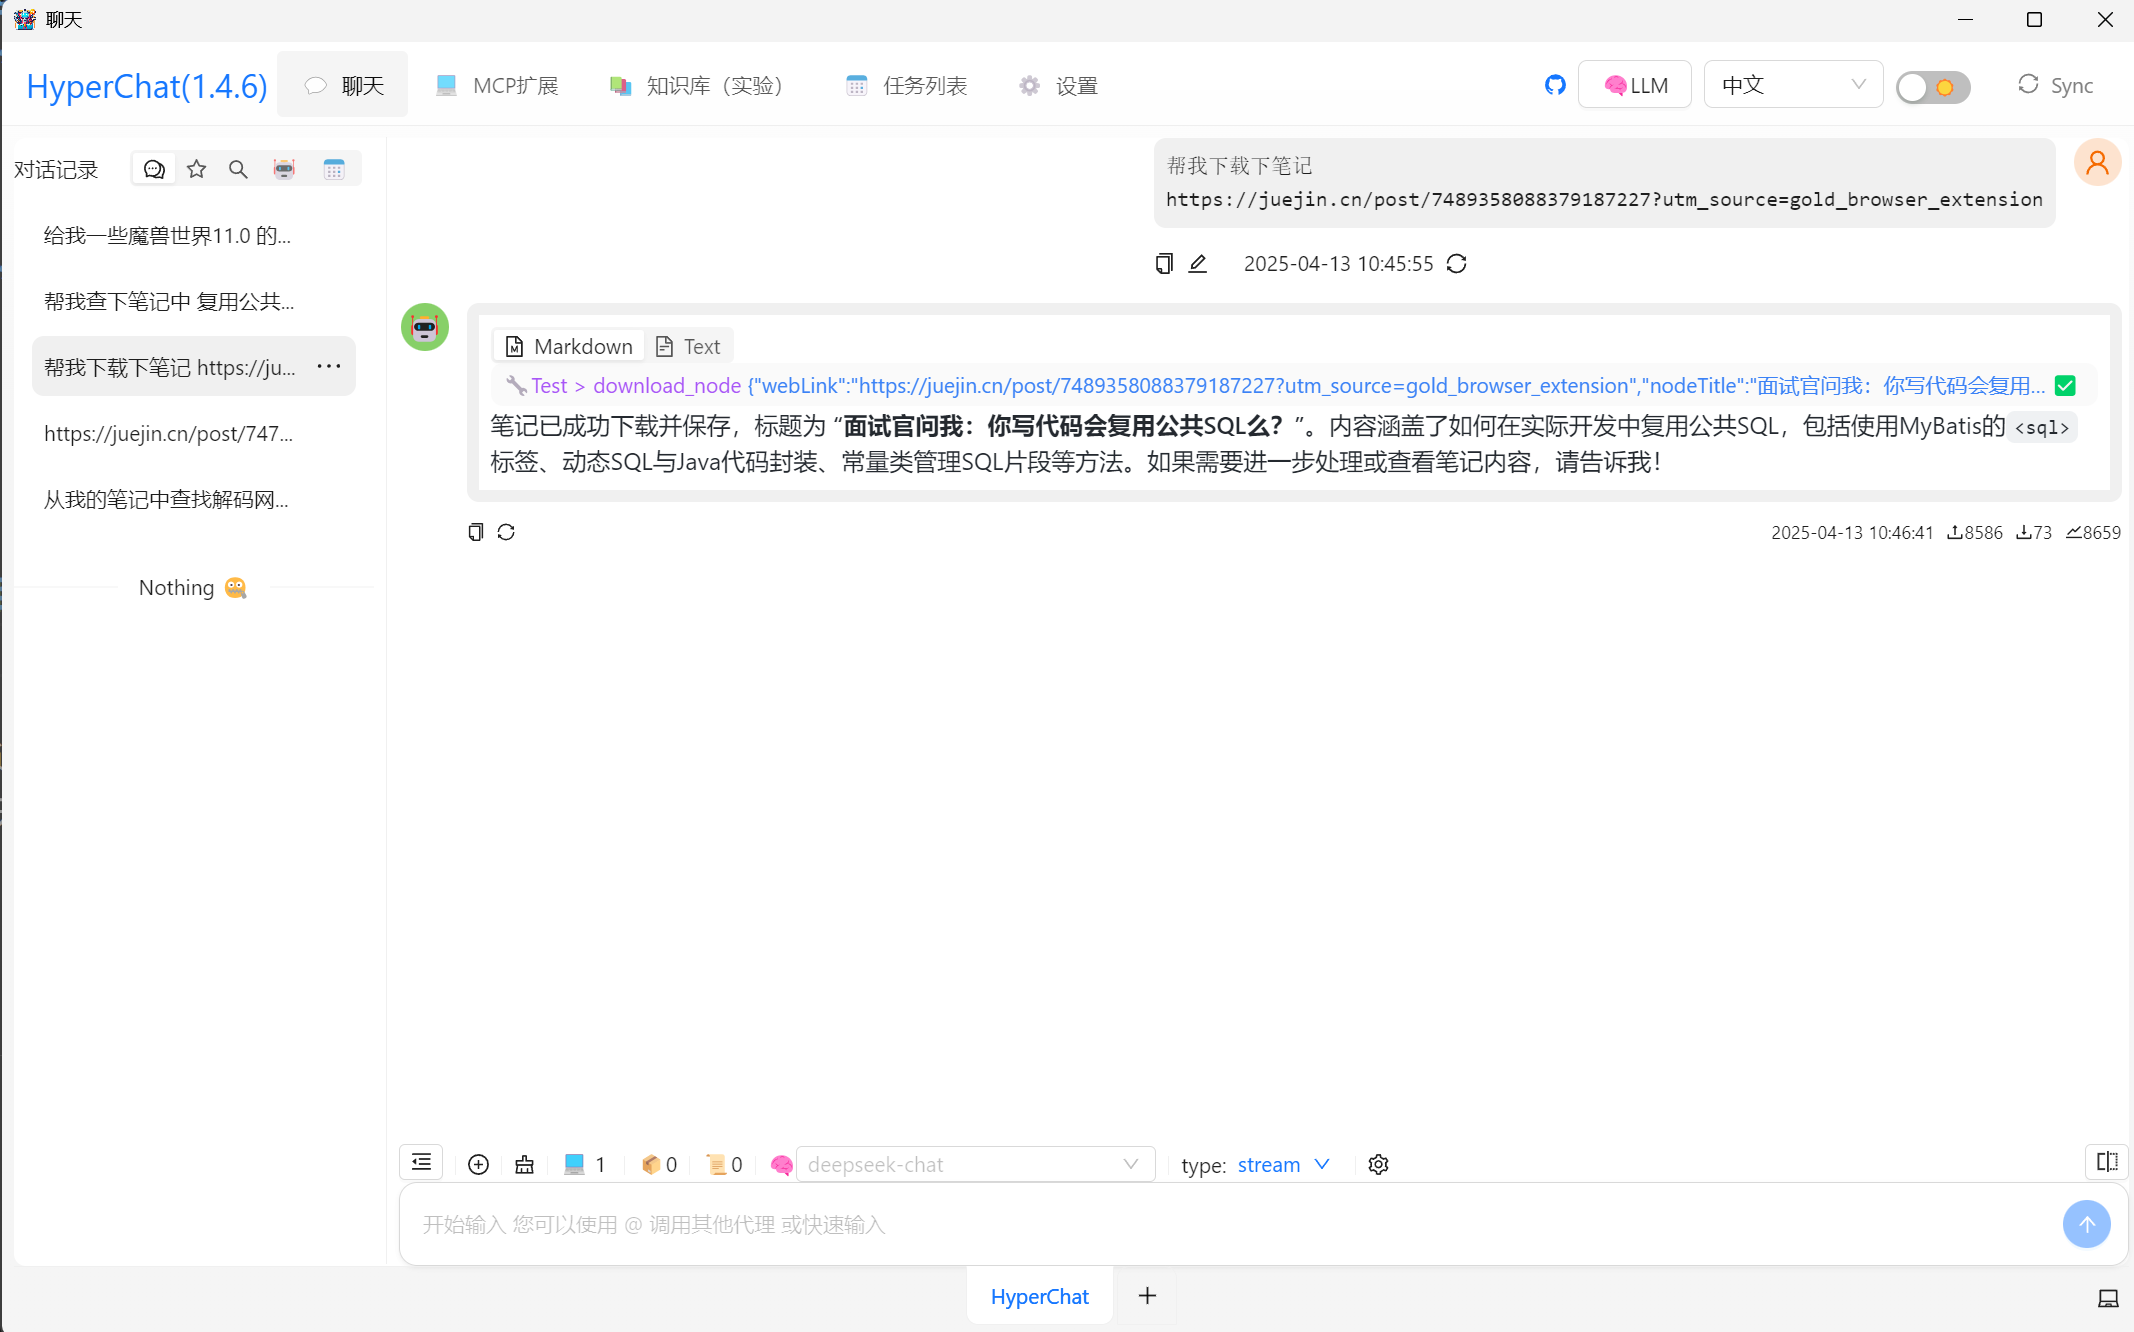Open the 知识库（实验） tab
The image size is (2134, 1332).
[x=696, y=85]
